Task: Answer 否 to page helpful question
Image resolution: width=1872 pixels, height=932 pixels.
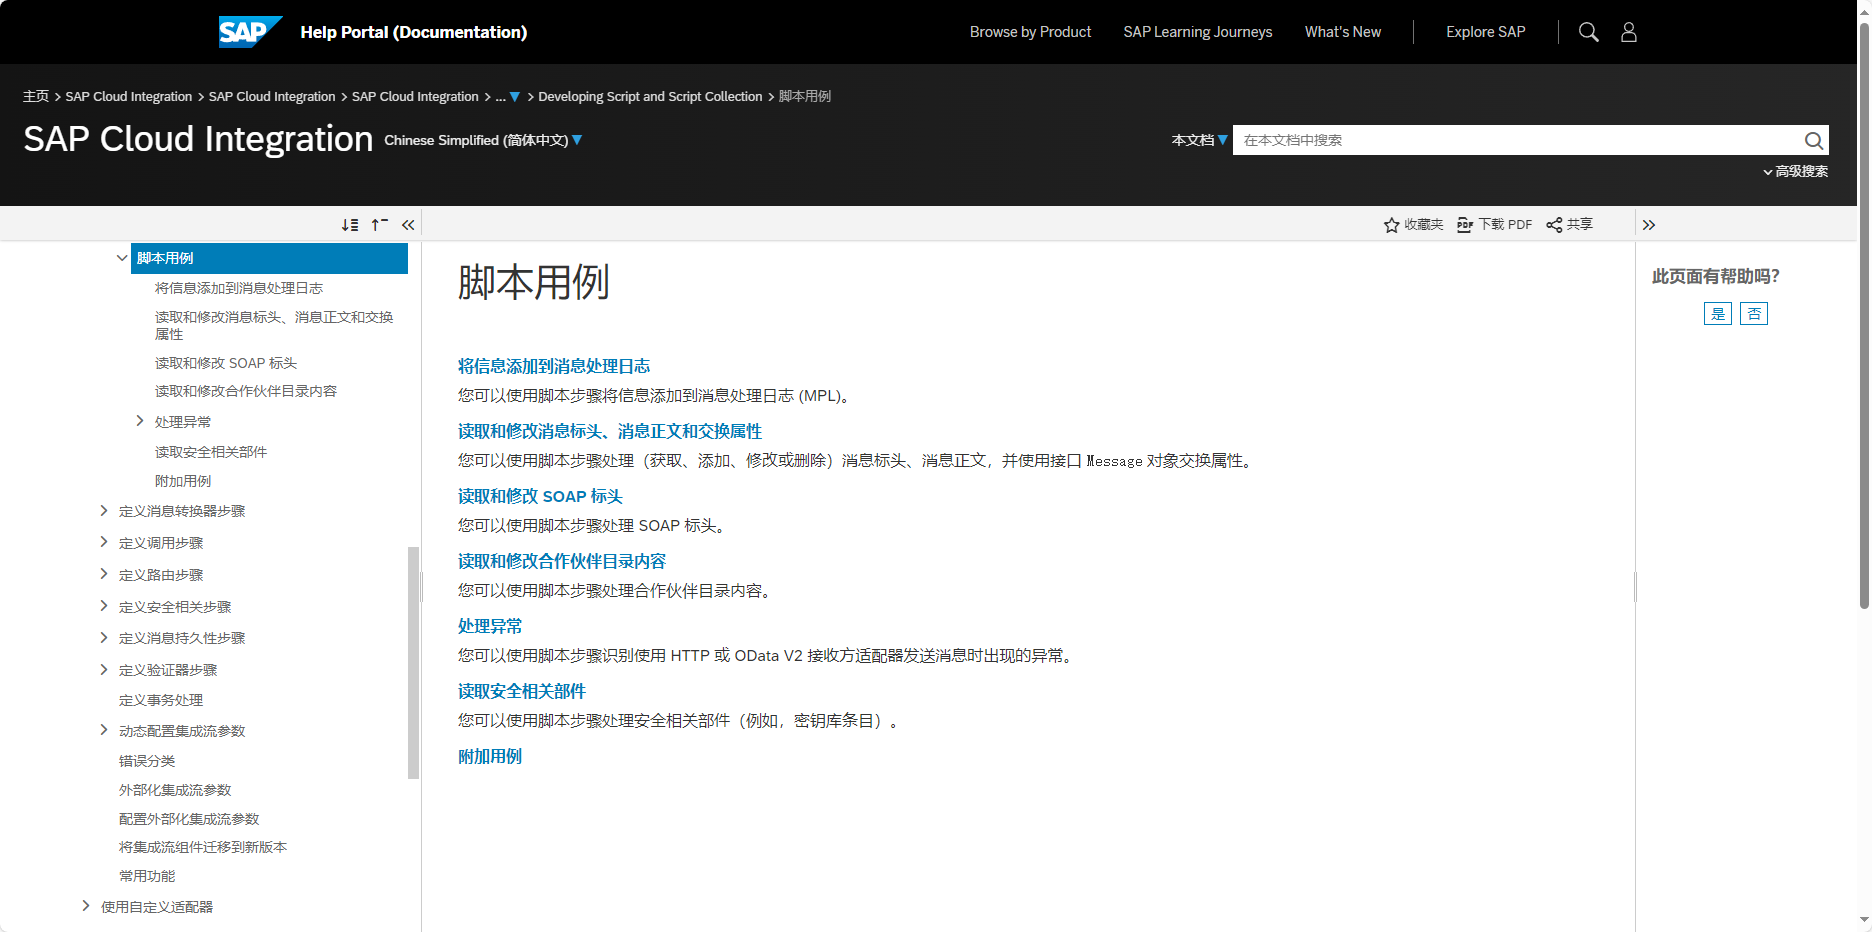Action: pyautogui.click(x=1754, y=314)
